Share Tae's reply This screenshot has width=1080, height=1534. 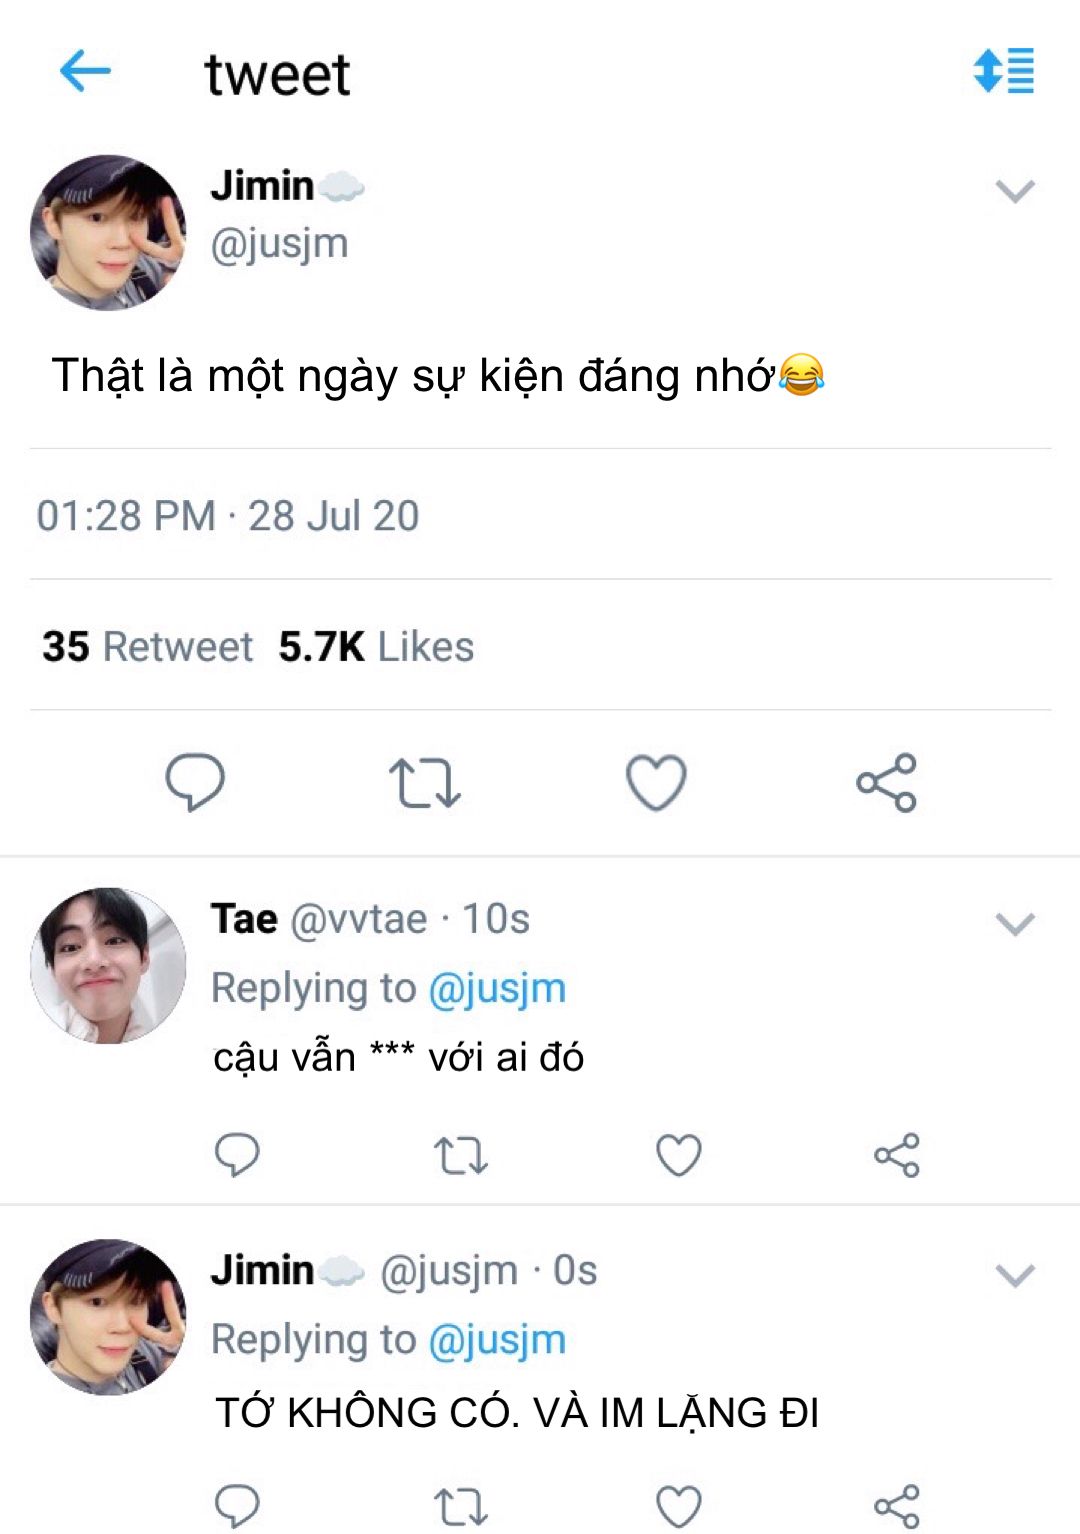click(x=897, y=1156)
